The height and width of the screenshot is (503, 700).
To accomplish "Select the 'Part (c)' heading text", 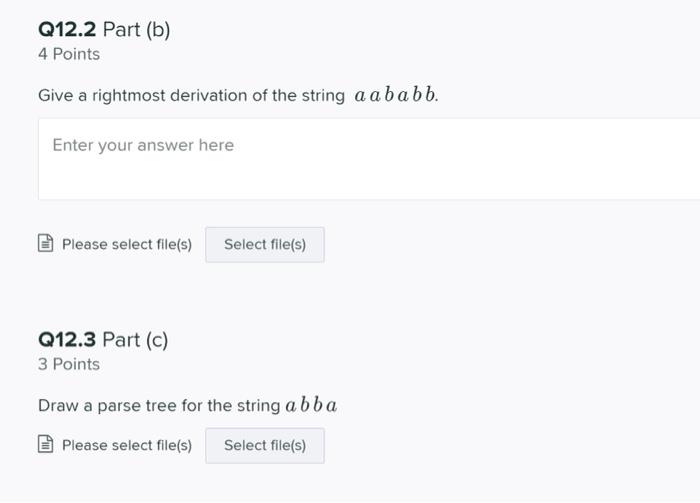I will pyautogui.click(x=135, y=340).
